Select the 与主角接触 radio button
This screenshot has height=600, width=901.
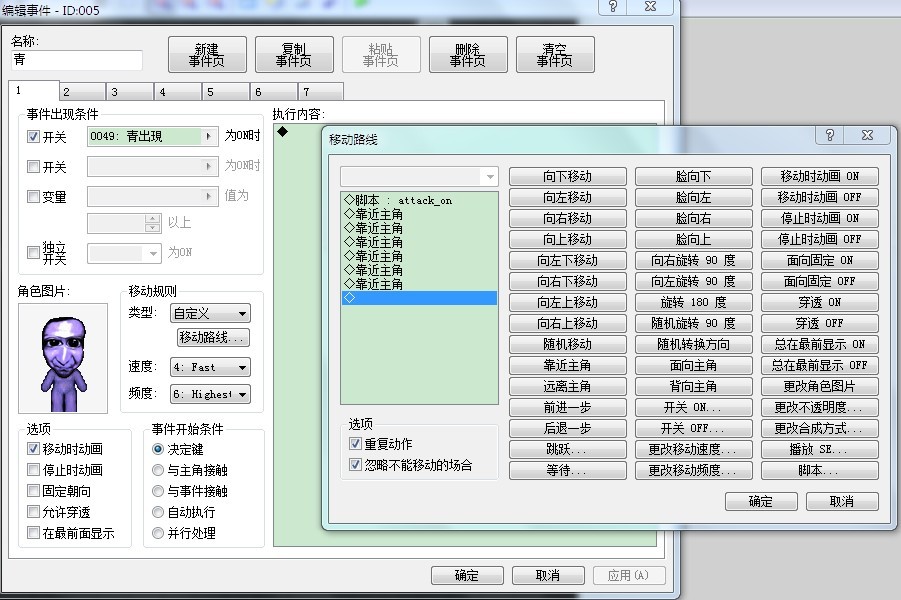pyautogui.click(x=157, y=470)
